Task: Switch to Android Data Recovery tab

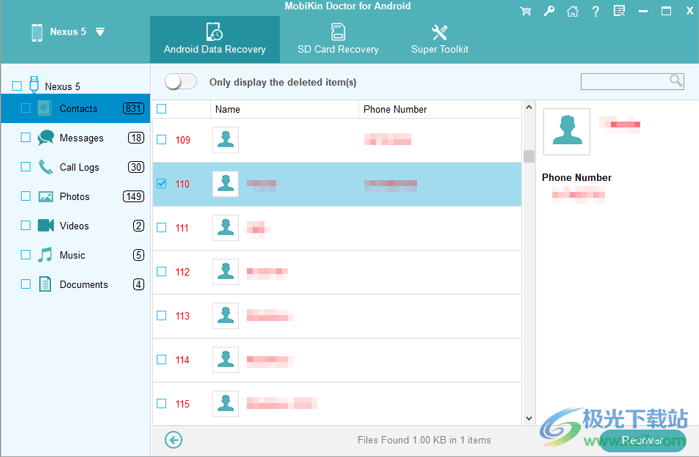Action: pyautogui.click(x=215, y=39)
